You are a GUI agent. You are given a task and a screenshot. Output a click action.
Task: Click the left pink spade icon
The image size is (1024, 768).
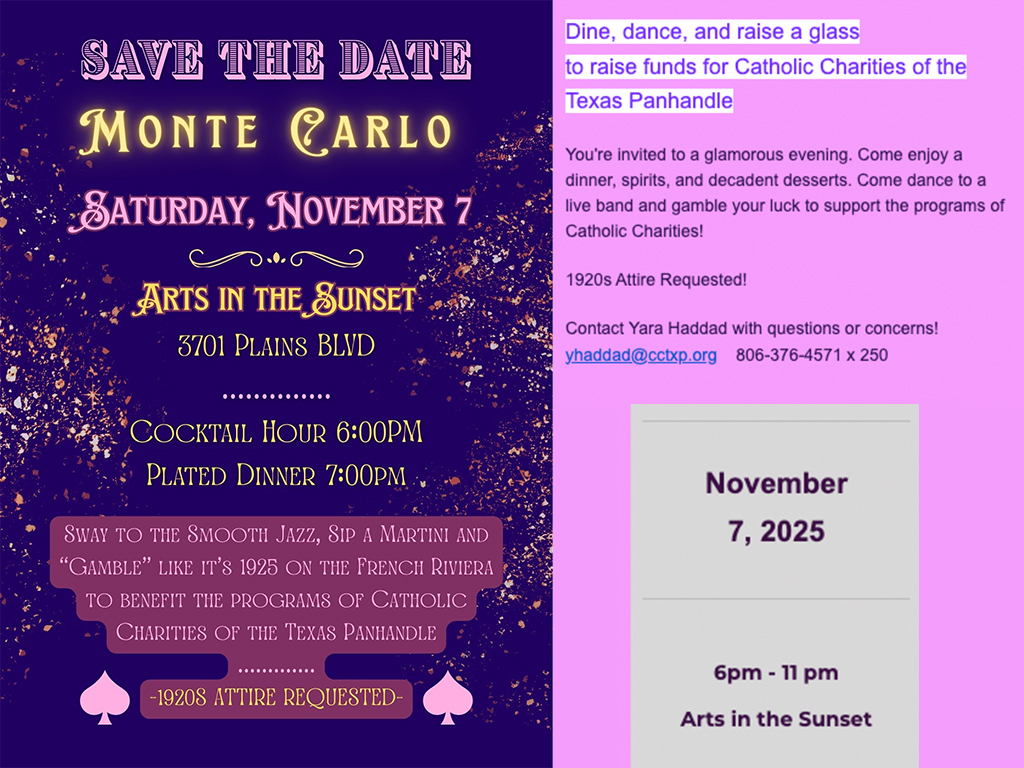click(104, 697)
